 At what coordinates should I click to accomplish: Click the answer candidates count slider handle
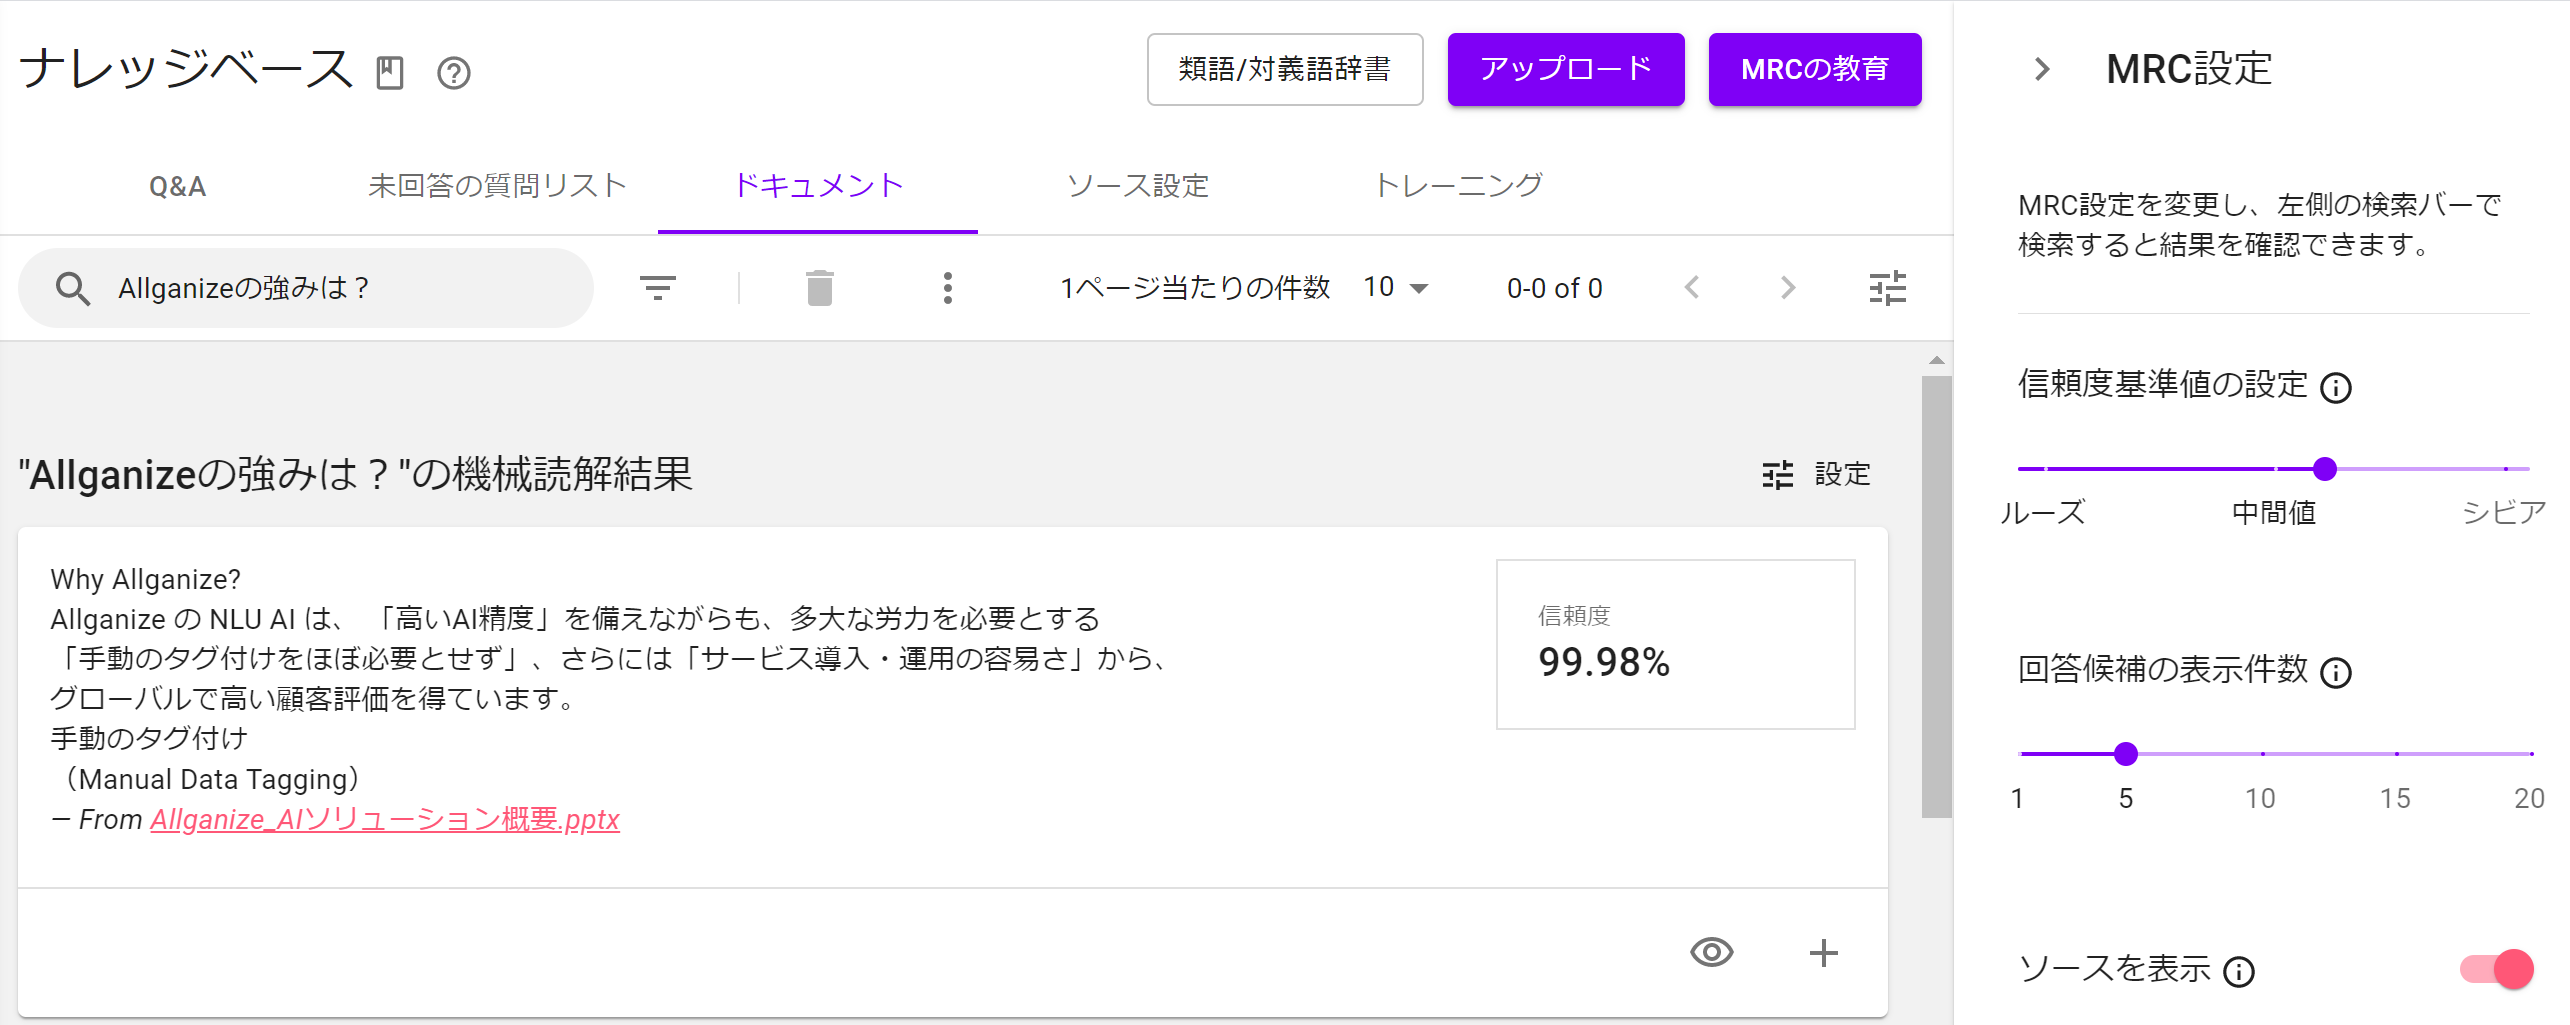click(2126, 754)
